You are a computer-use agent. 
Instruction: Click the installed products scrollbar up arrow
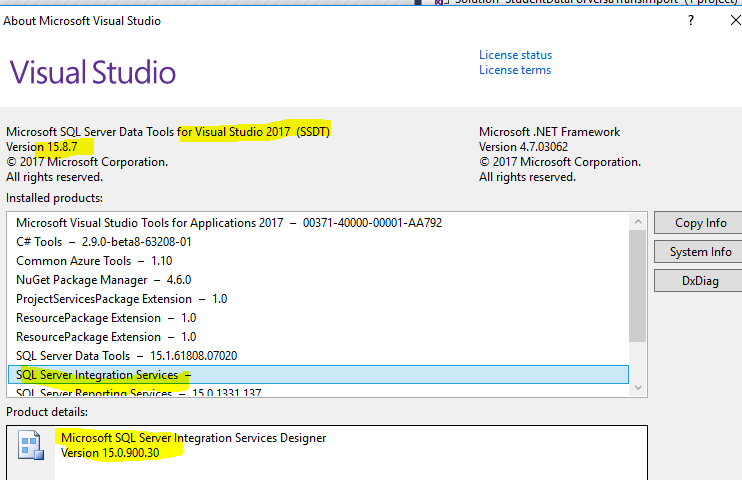pyautogui.click(x=637, y=219)
